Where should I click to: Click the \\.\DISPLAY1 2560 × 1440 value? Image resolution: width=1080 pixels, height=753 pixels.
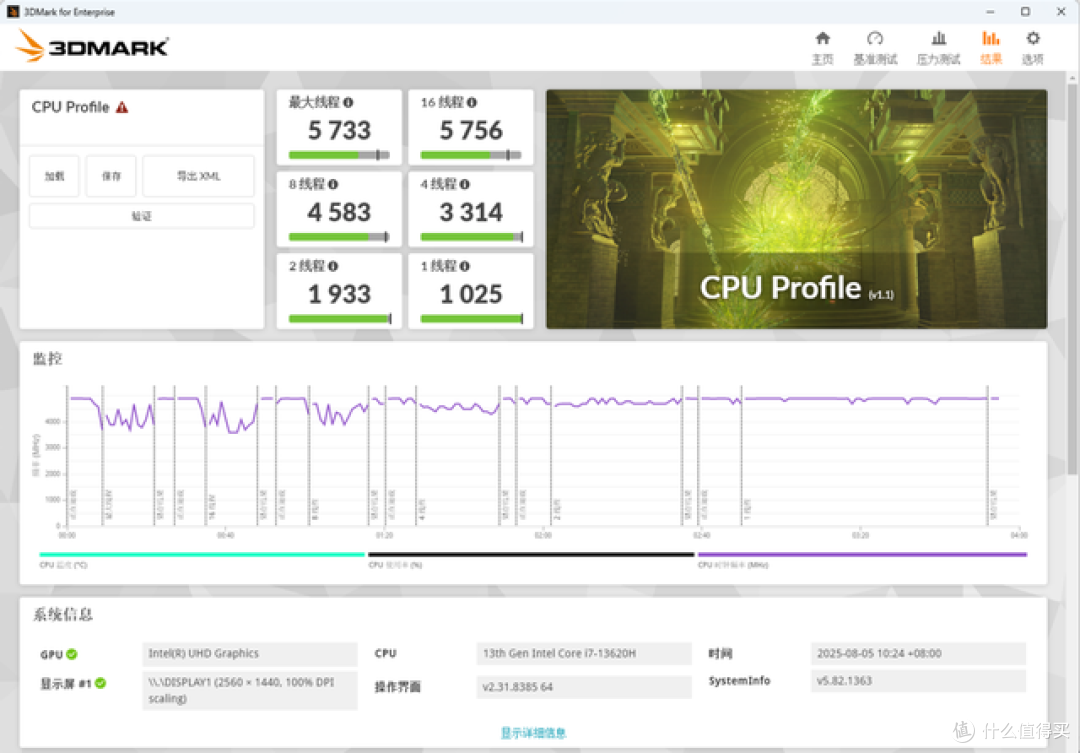250,690
